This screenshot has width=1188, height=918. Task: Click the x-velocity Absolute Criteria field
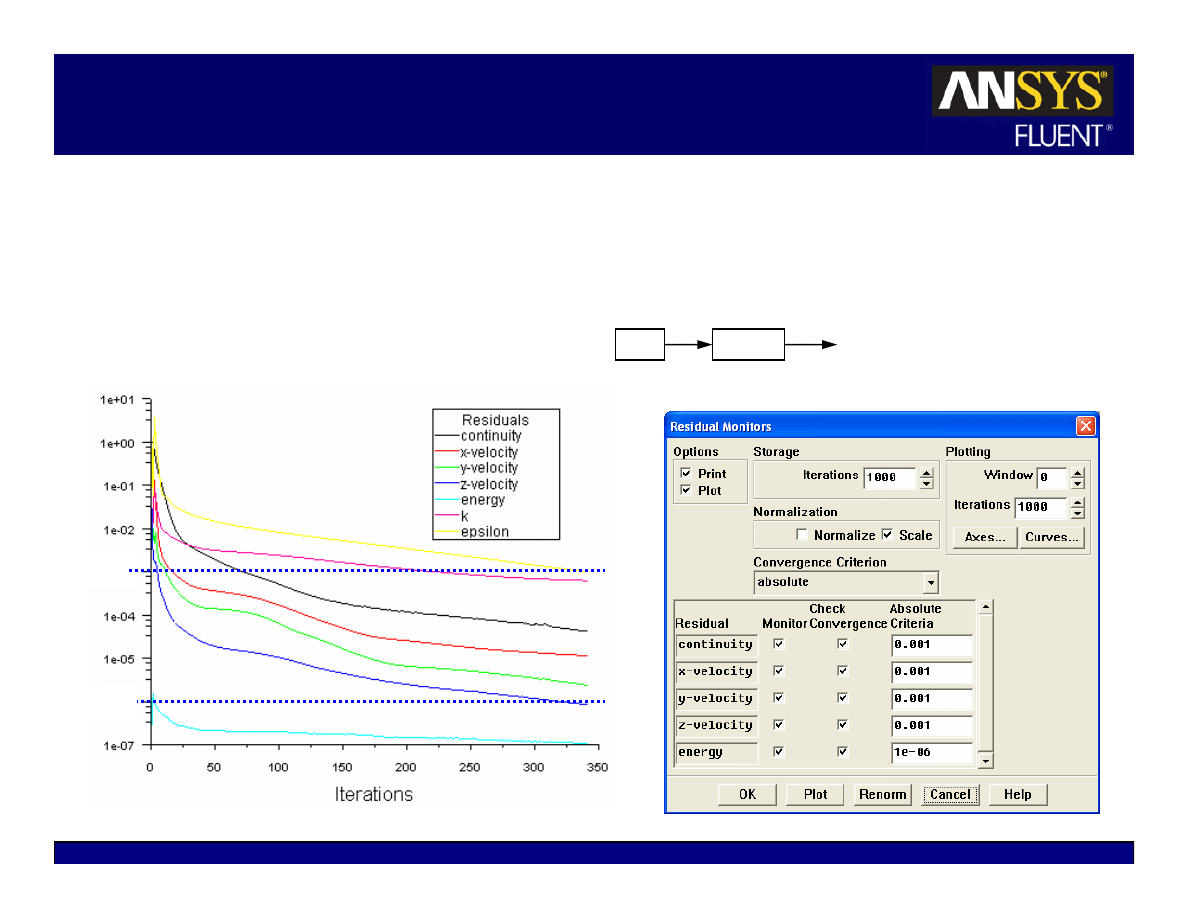(931, 672)
